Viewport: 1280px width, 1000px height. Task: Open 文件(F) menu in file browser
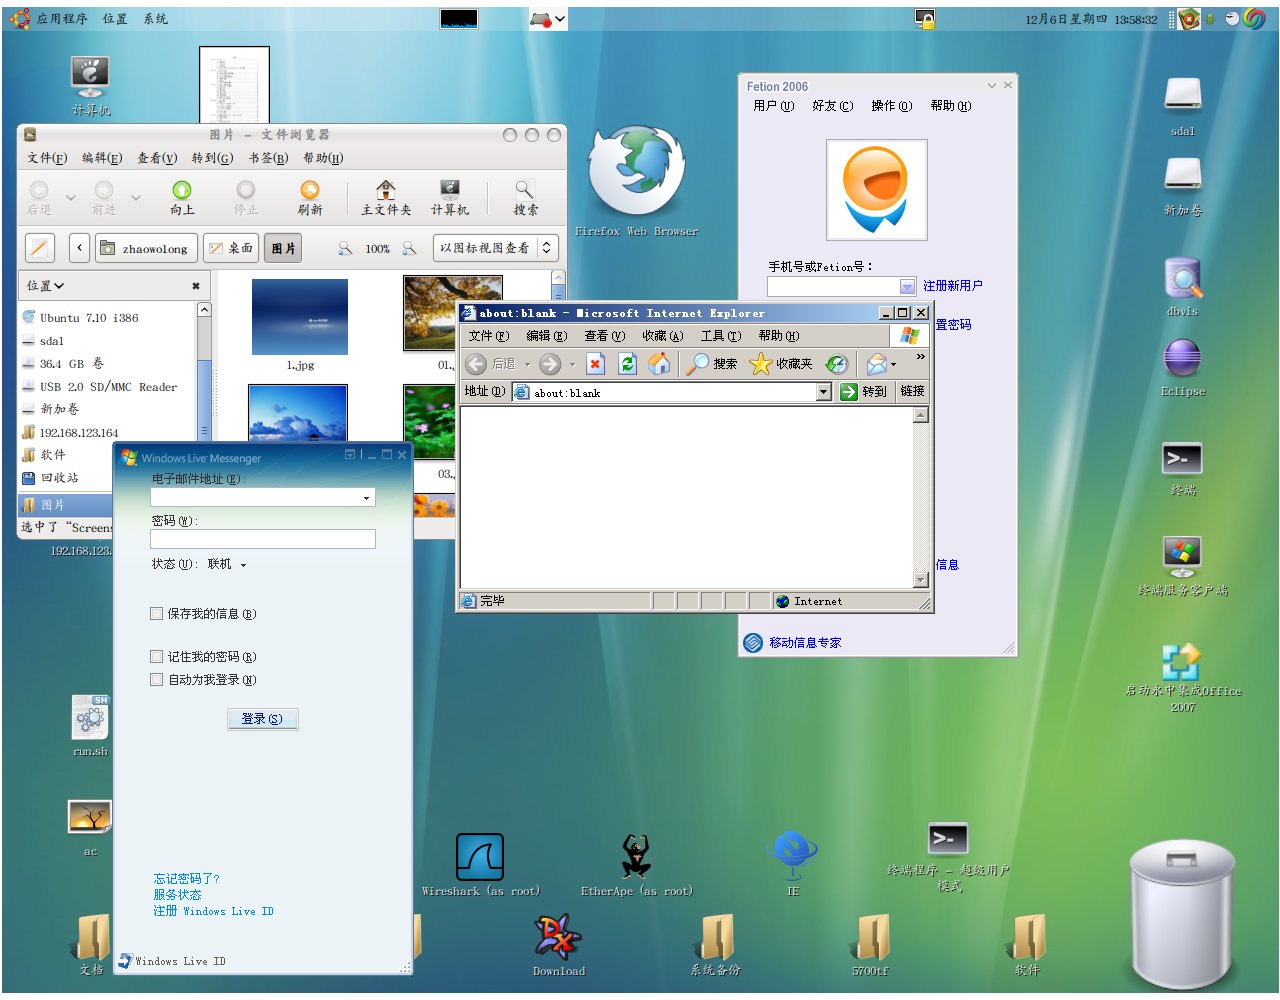[x=47, y=158]
